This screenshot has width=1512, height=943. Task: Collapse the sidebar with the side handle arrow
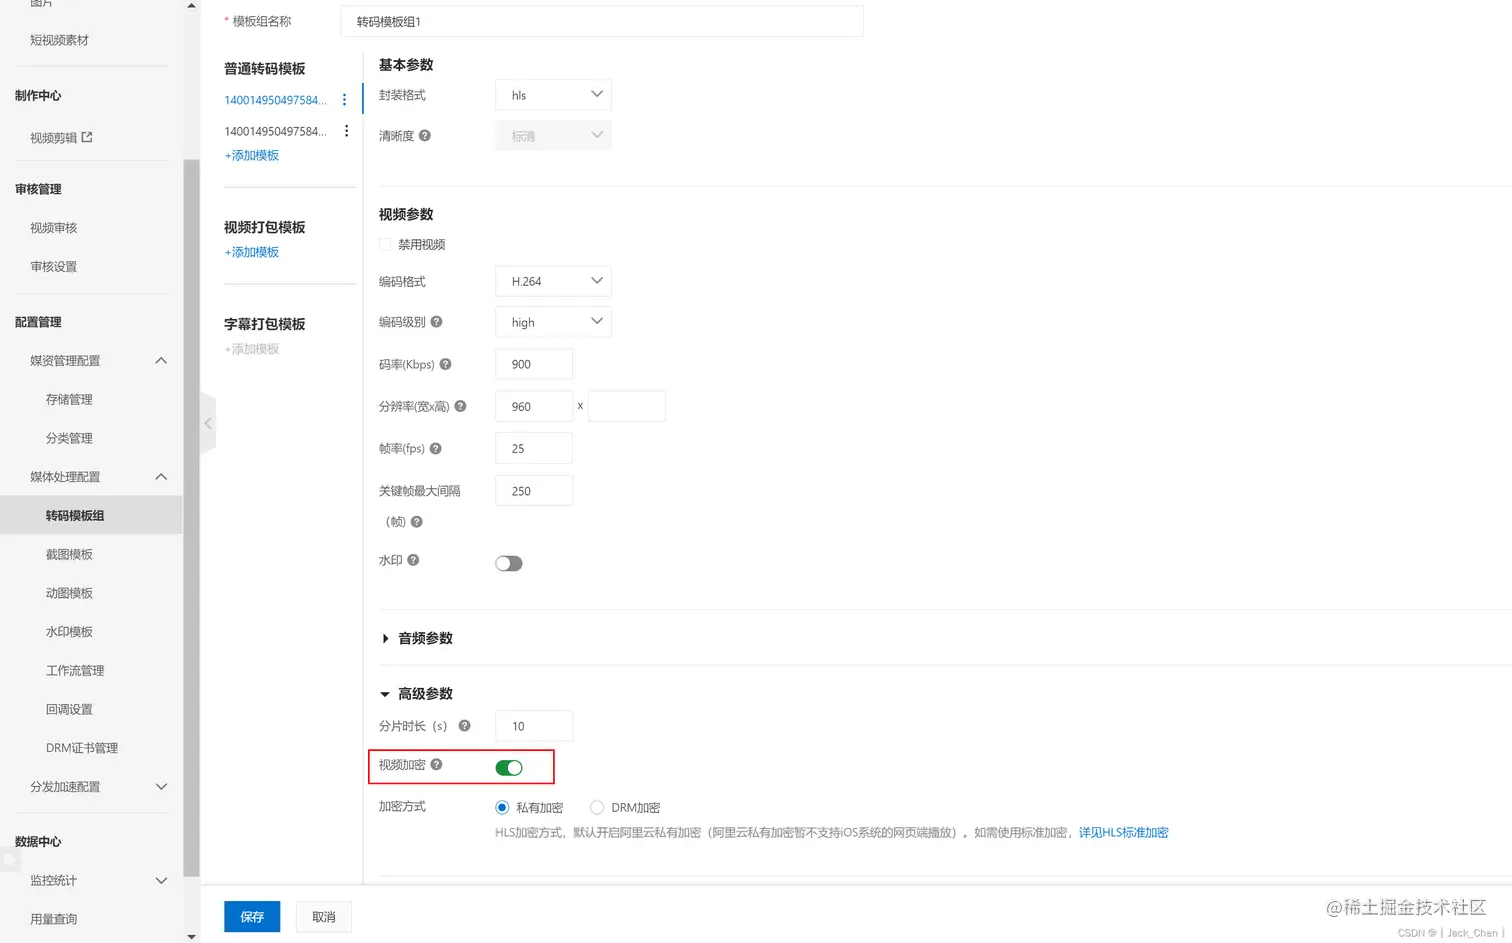[208, 424]
